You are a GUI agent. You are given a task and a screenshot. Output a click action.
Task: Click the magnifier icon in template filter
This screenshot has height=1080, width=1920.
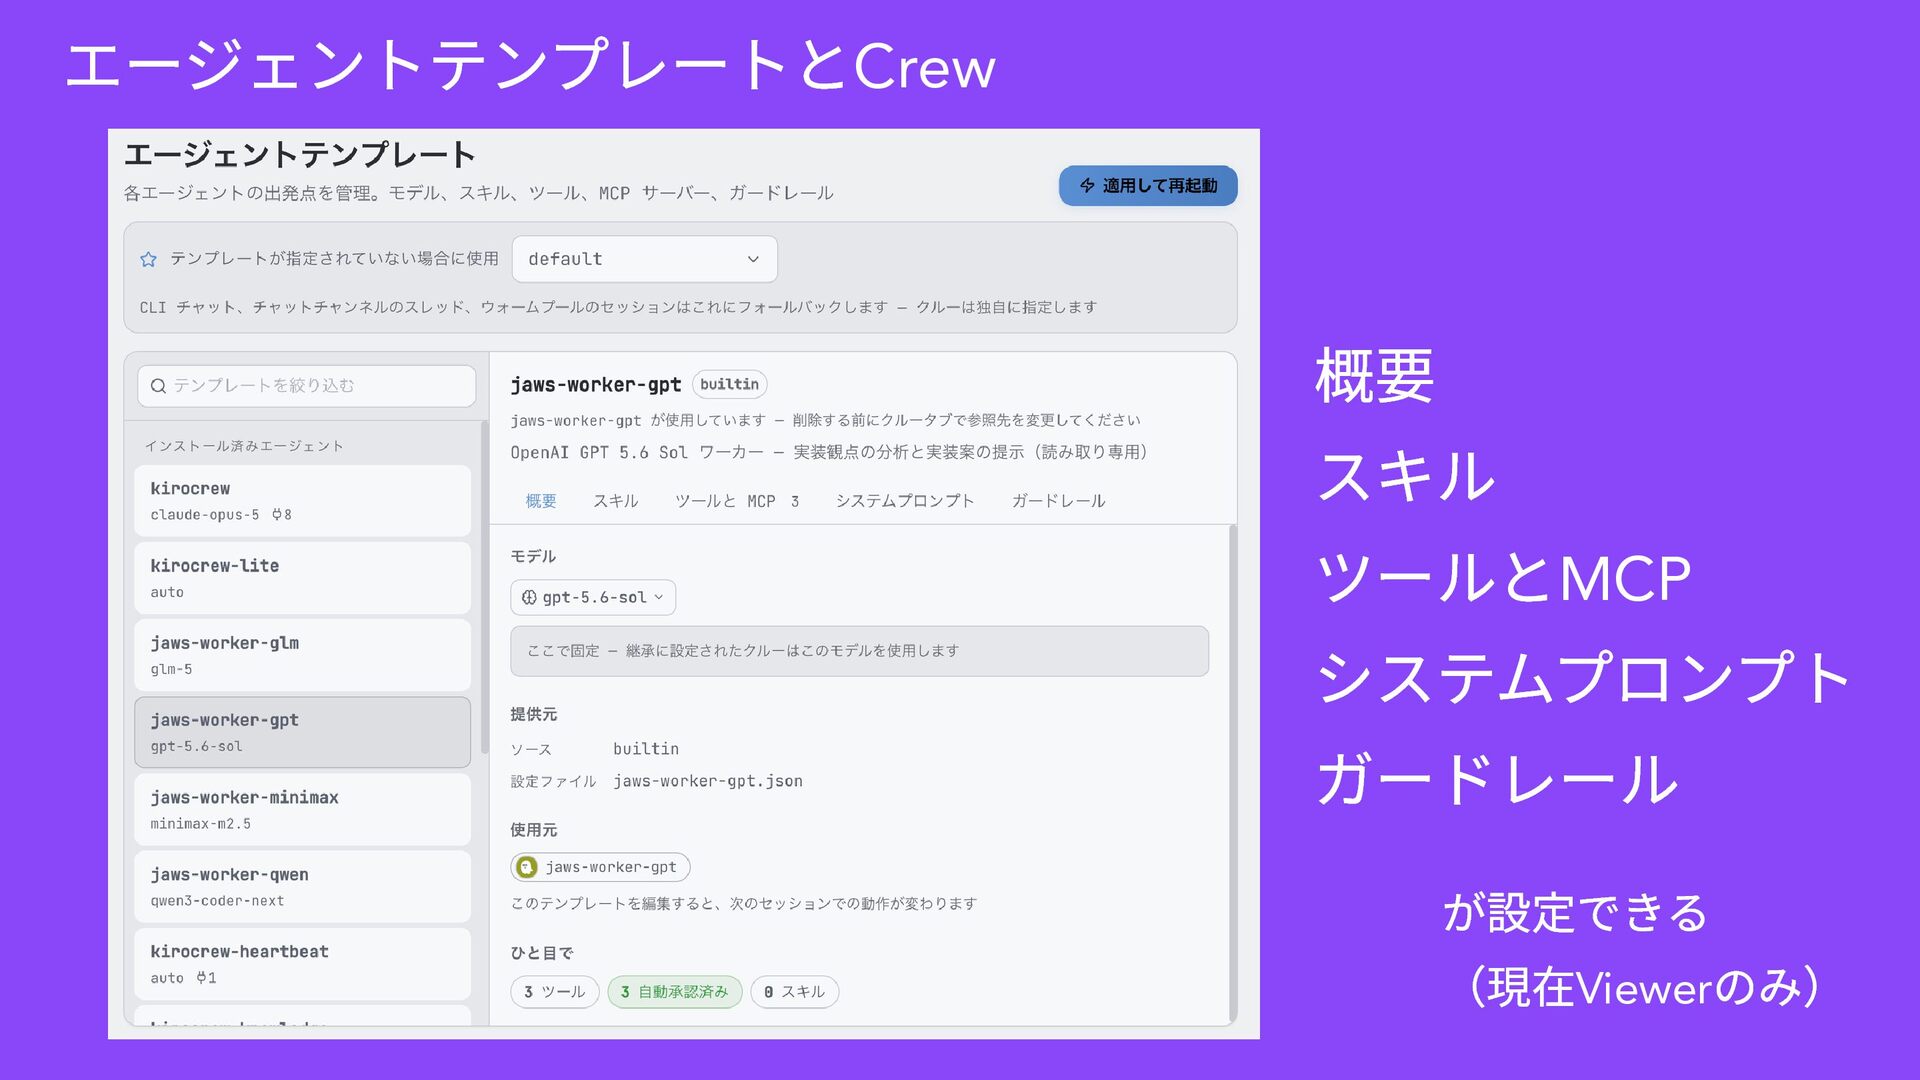coord(158,386)
